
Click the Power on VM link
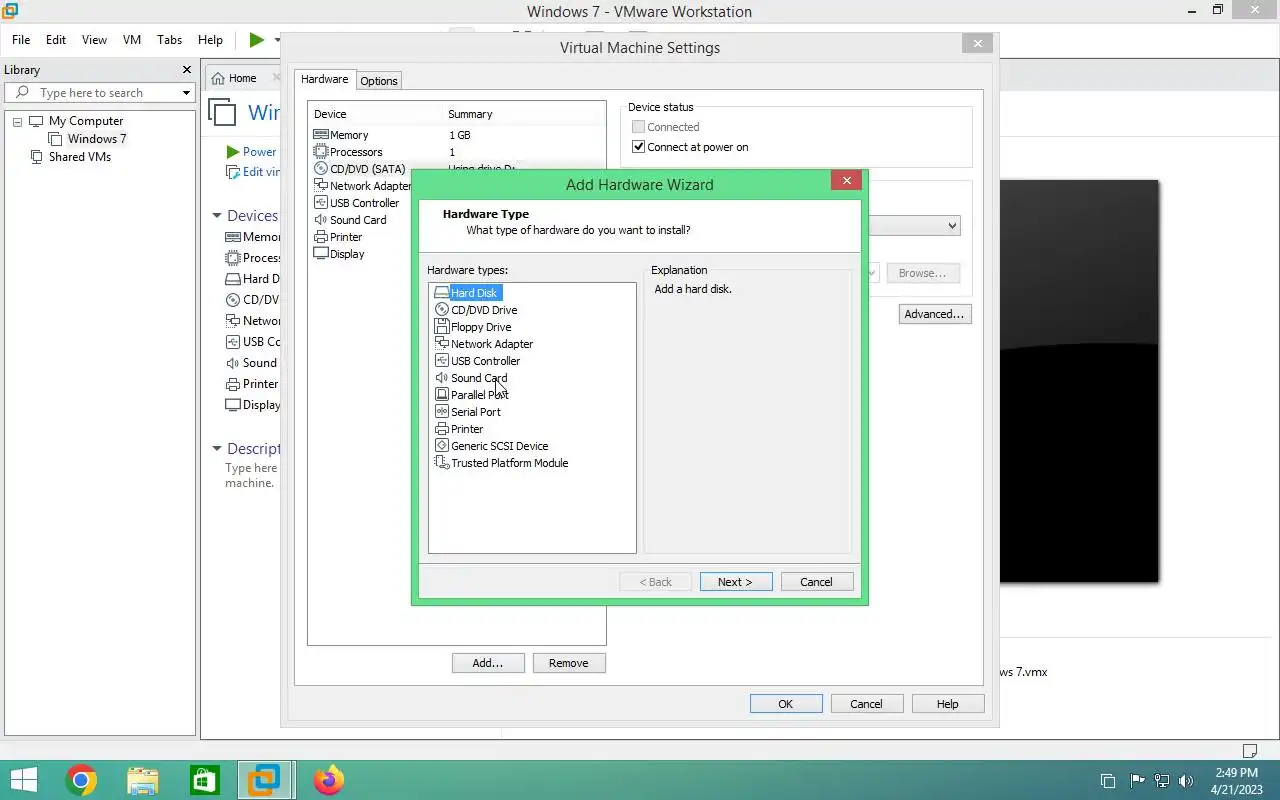pos(259,152)
